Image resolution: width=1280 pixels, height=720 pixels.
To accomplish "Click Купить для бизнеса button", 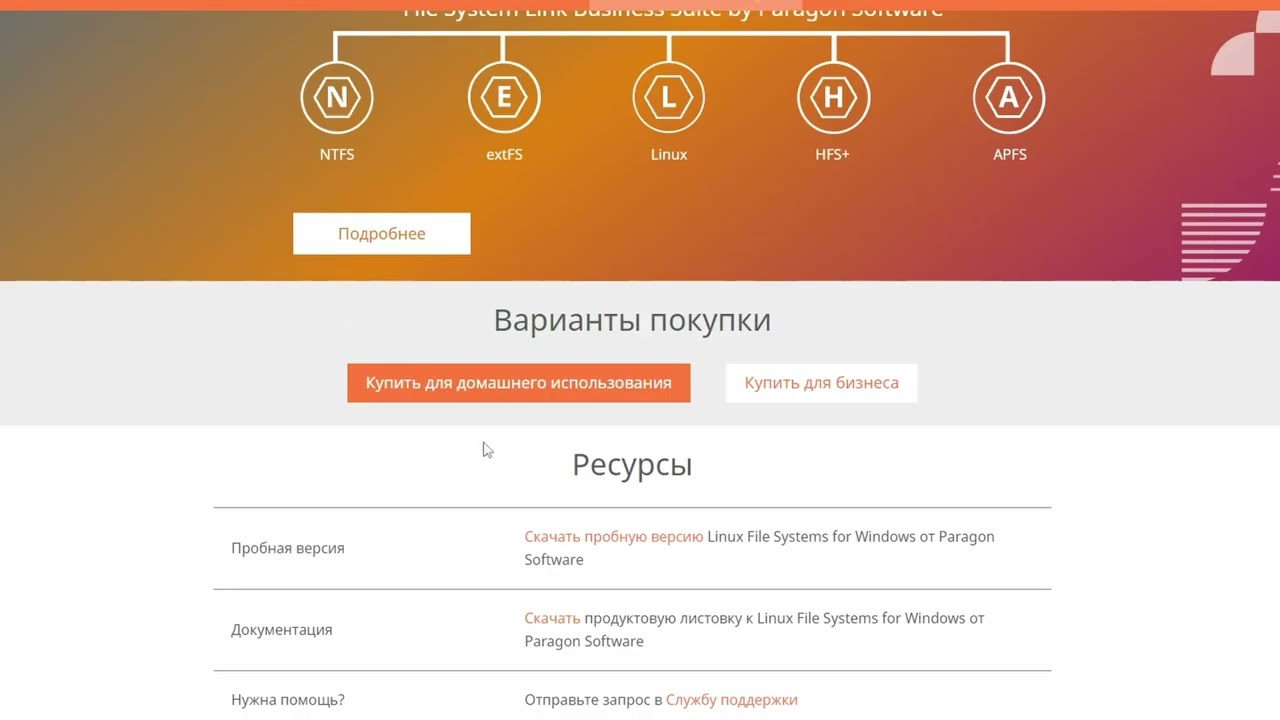I will click(821, 383).
